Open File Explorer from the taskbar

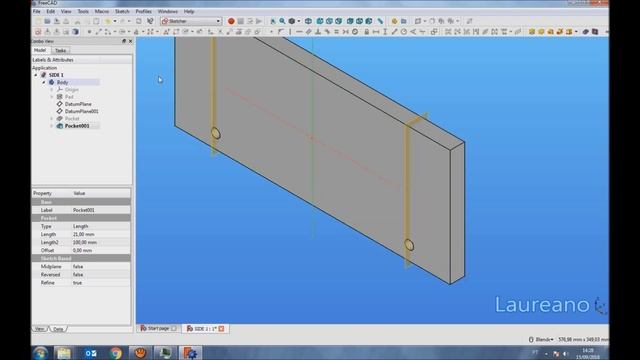pyautogui.click(x=64, y=353)
